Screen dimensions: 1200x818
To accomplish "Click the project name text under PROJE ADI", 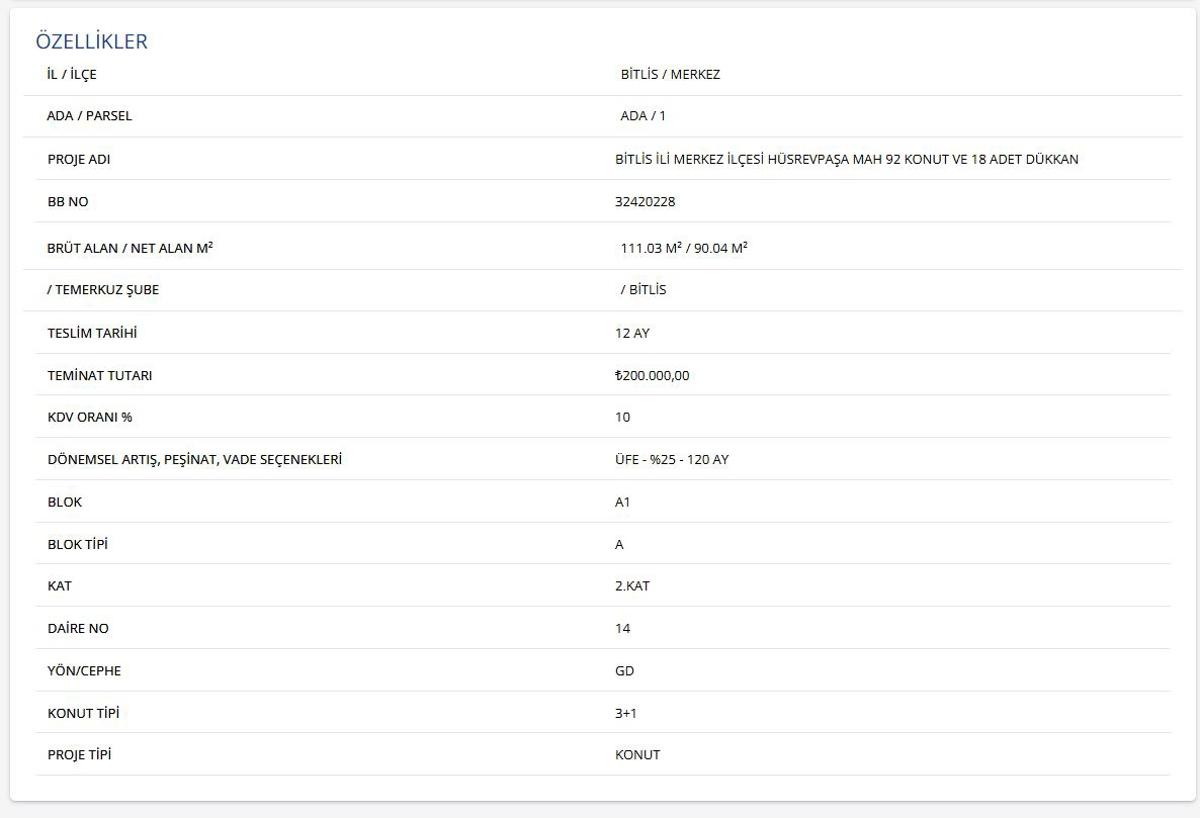I will [x=846, y=159].
